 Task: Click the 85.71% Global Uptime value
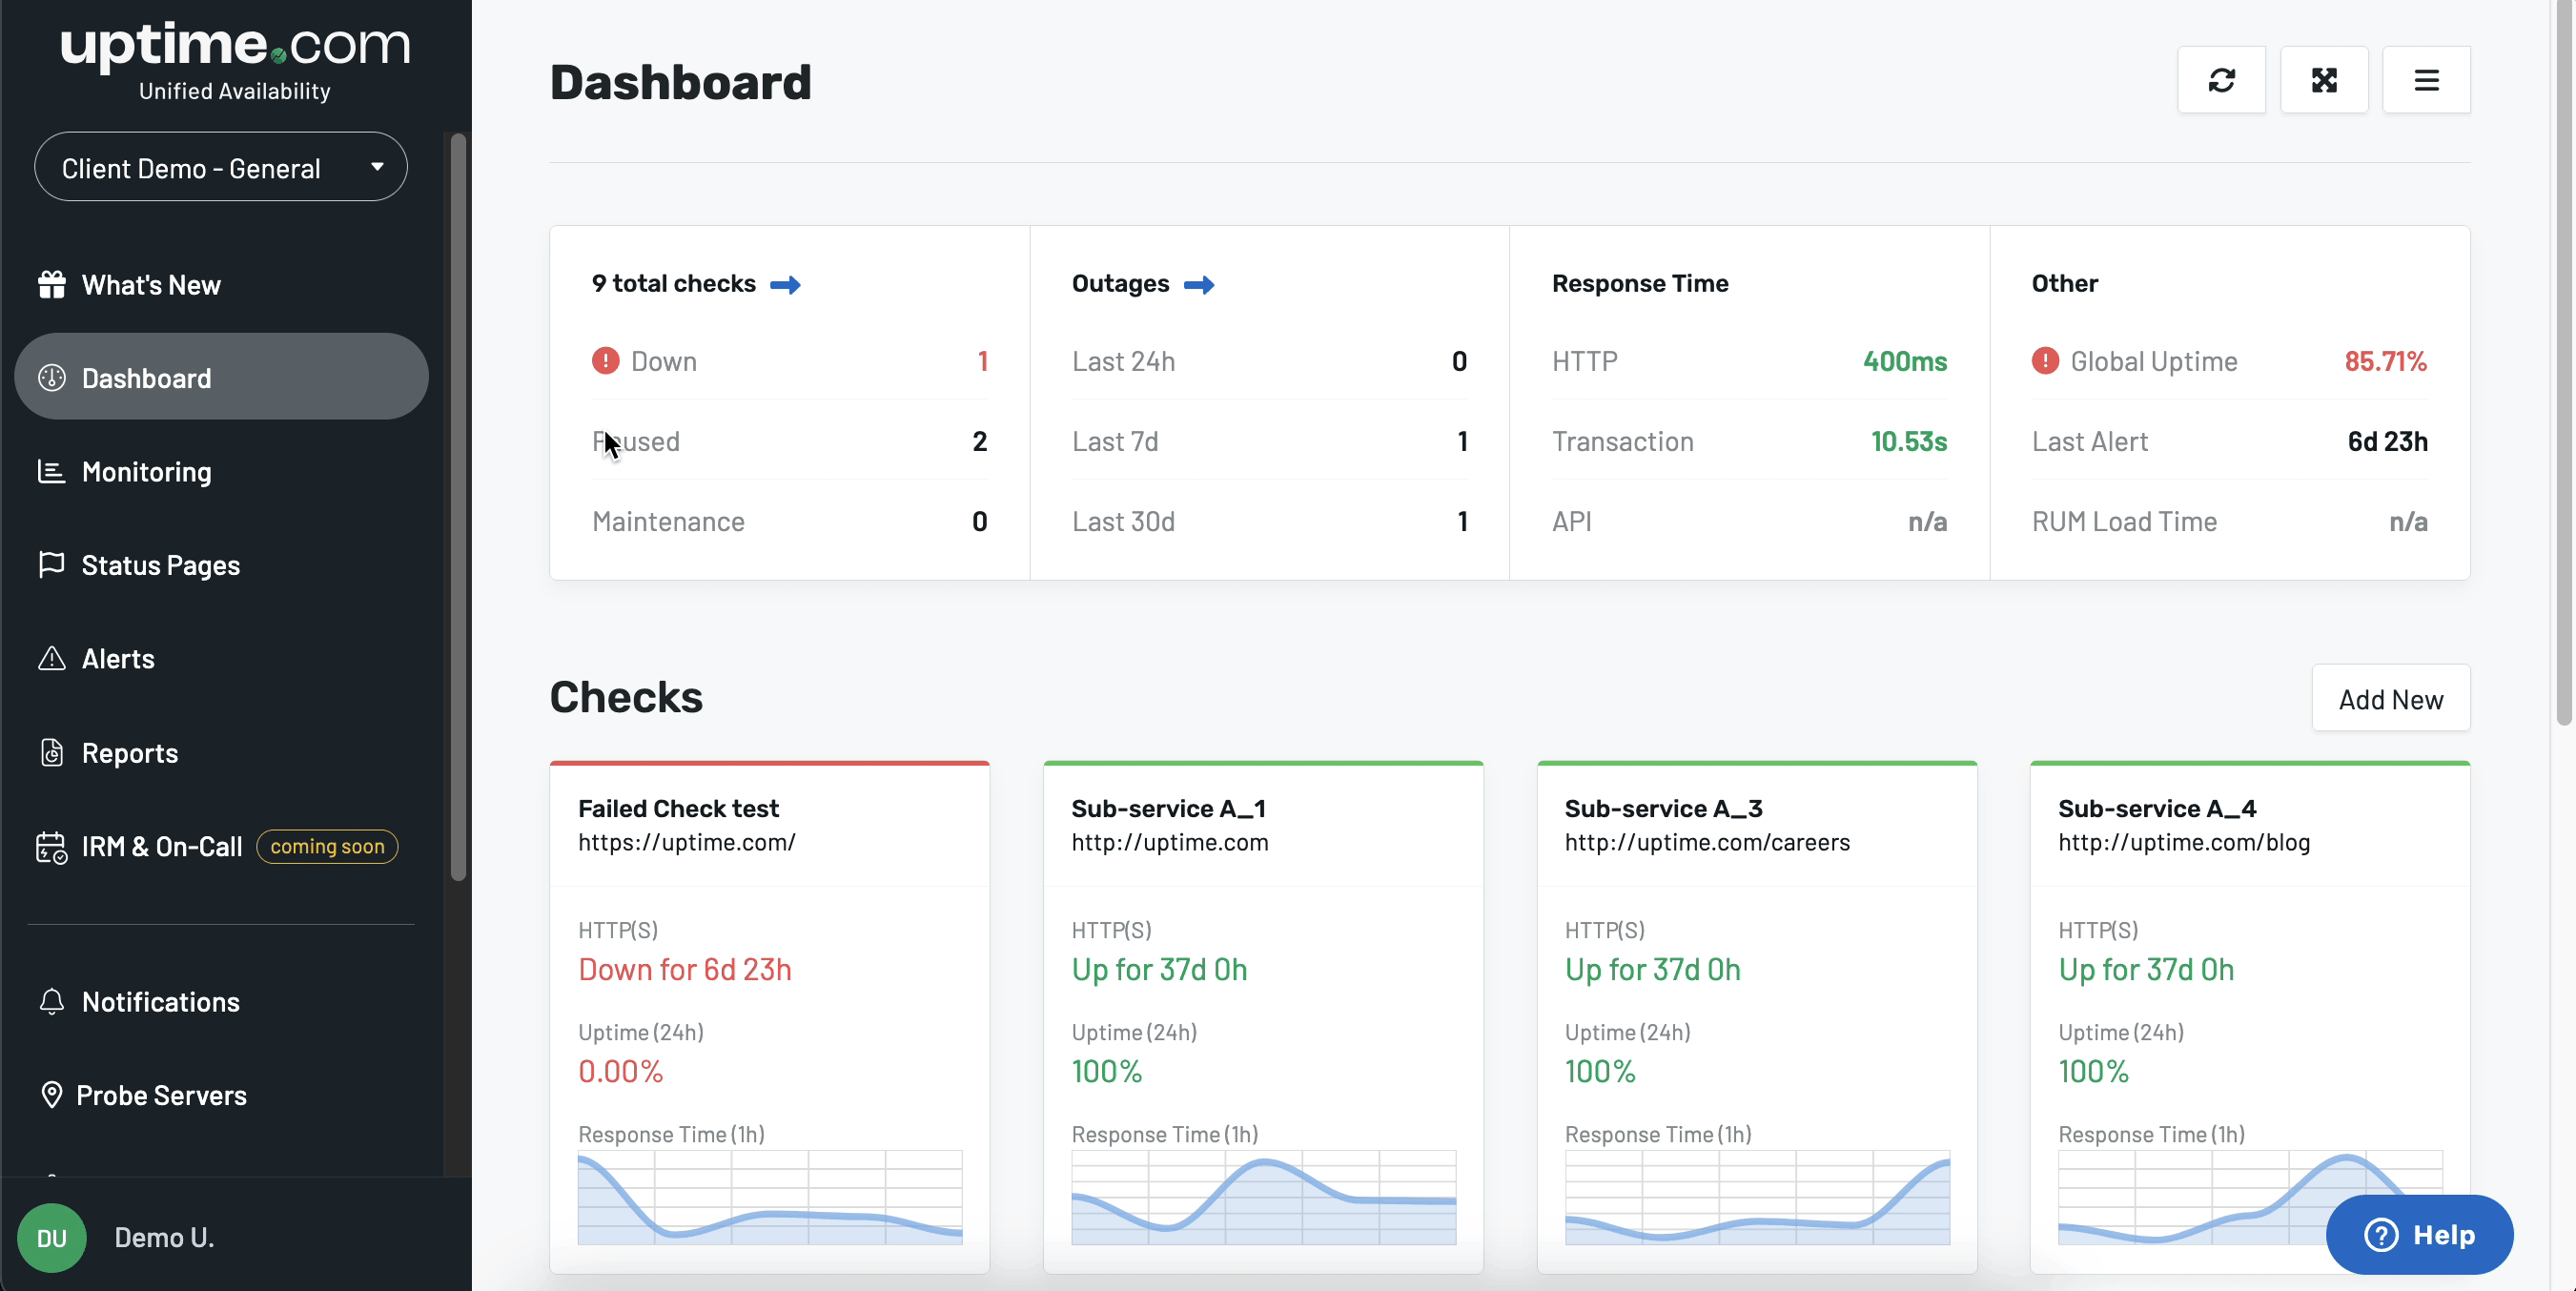point(2385,361)
